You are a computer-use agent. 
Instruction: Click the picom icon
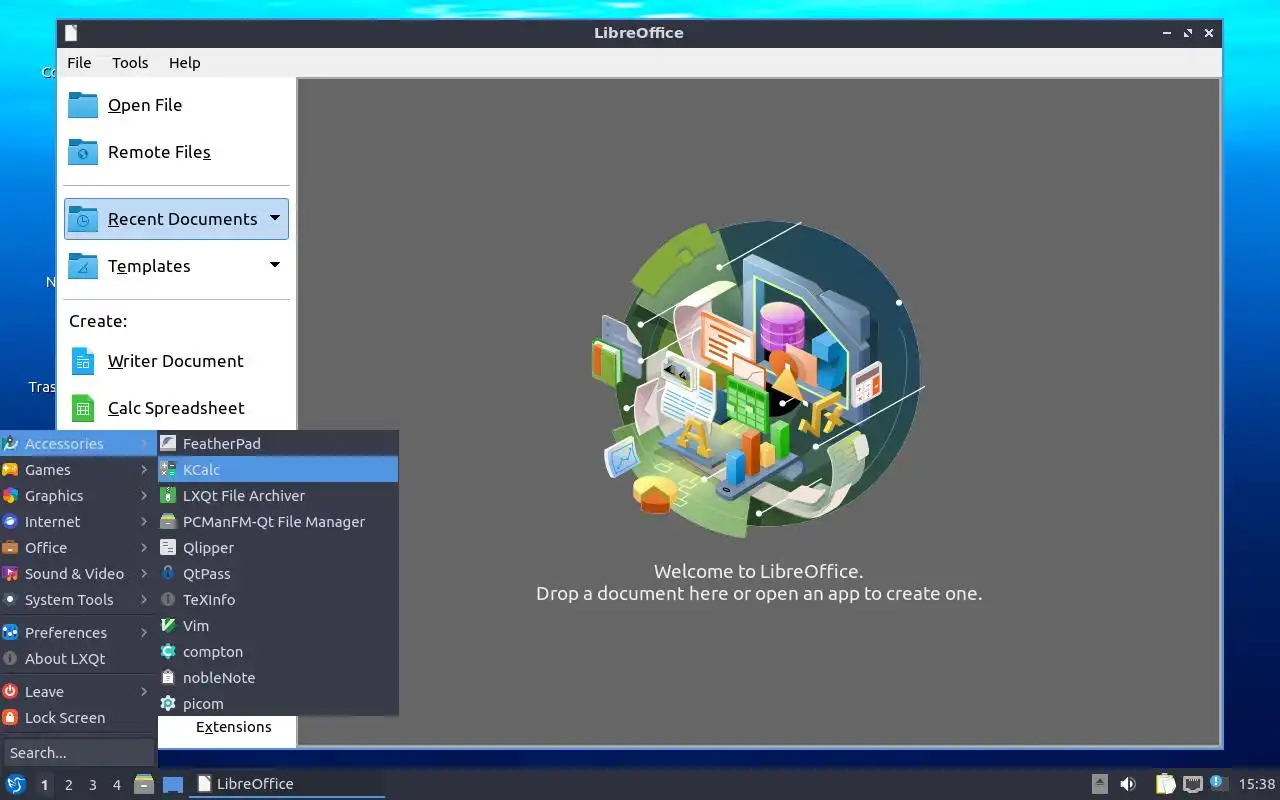(168, 703)
